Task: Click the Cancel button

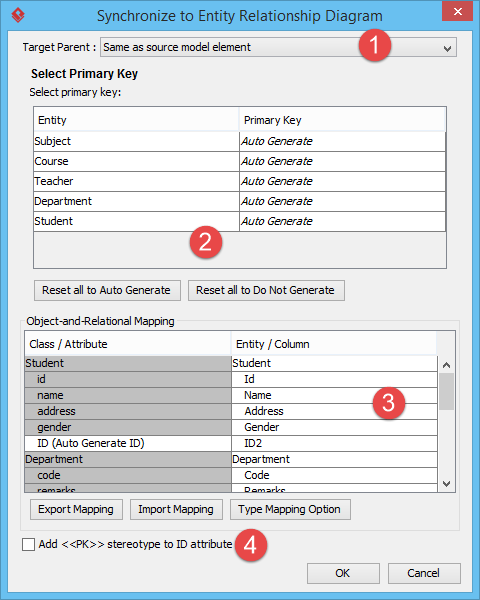Action: point(424,573)
